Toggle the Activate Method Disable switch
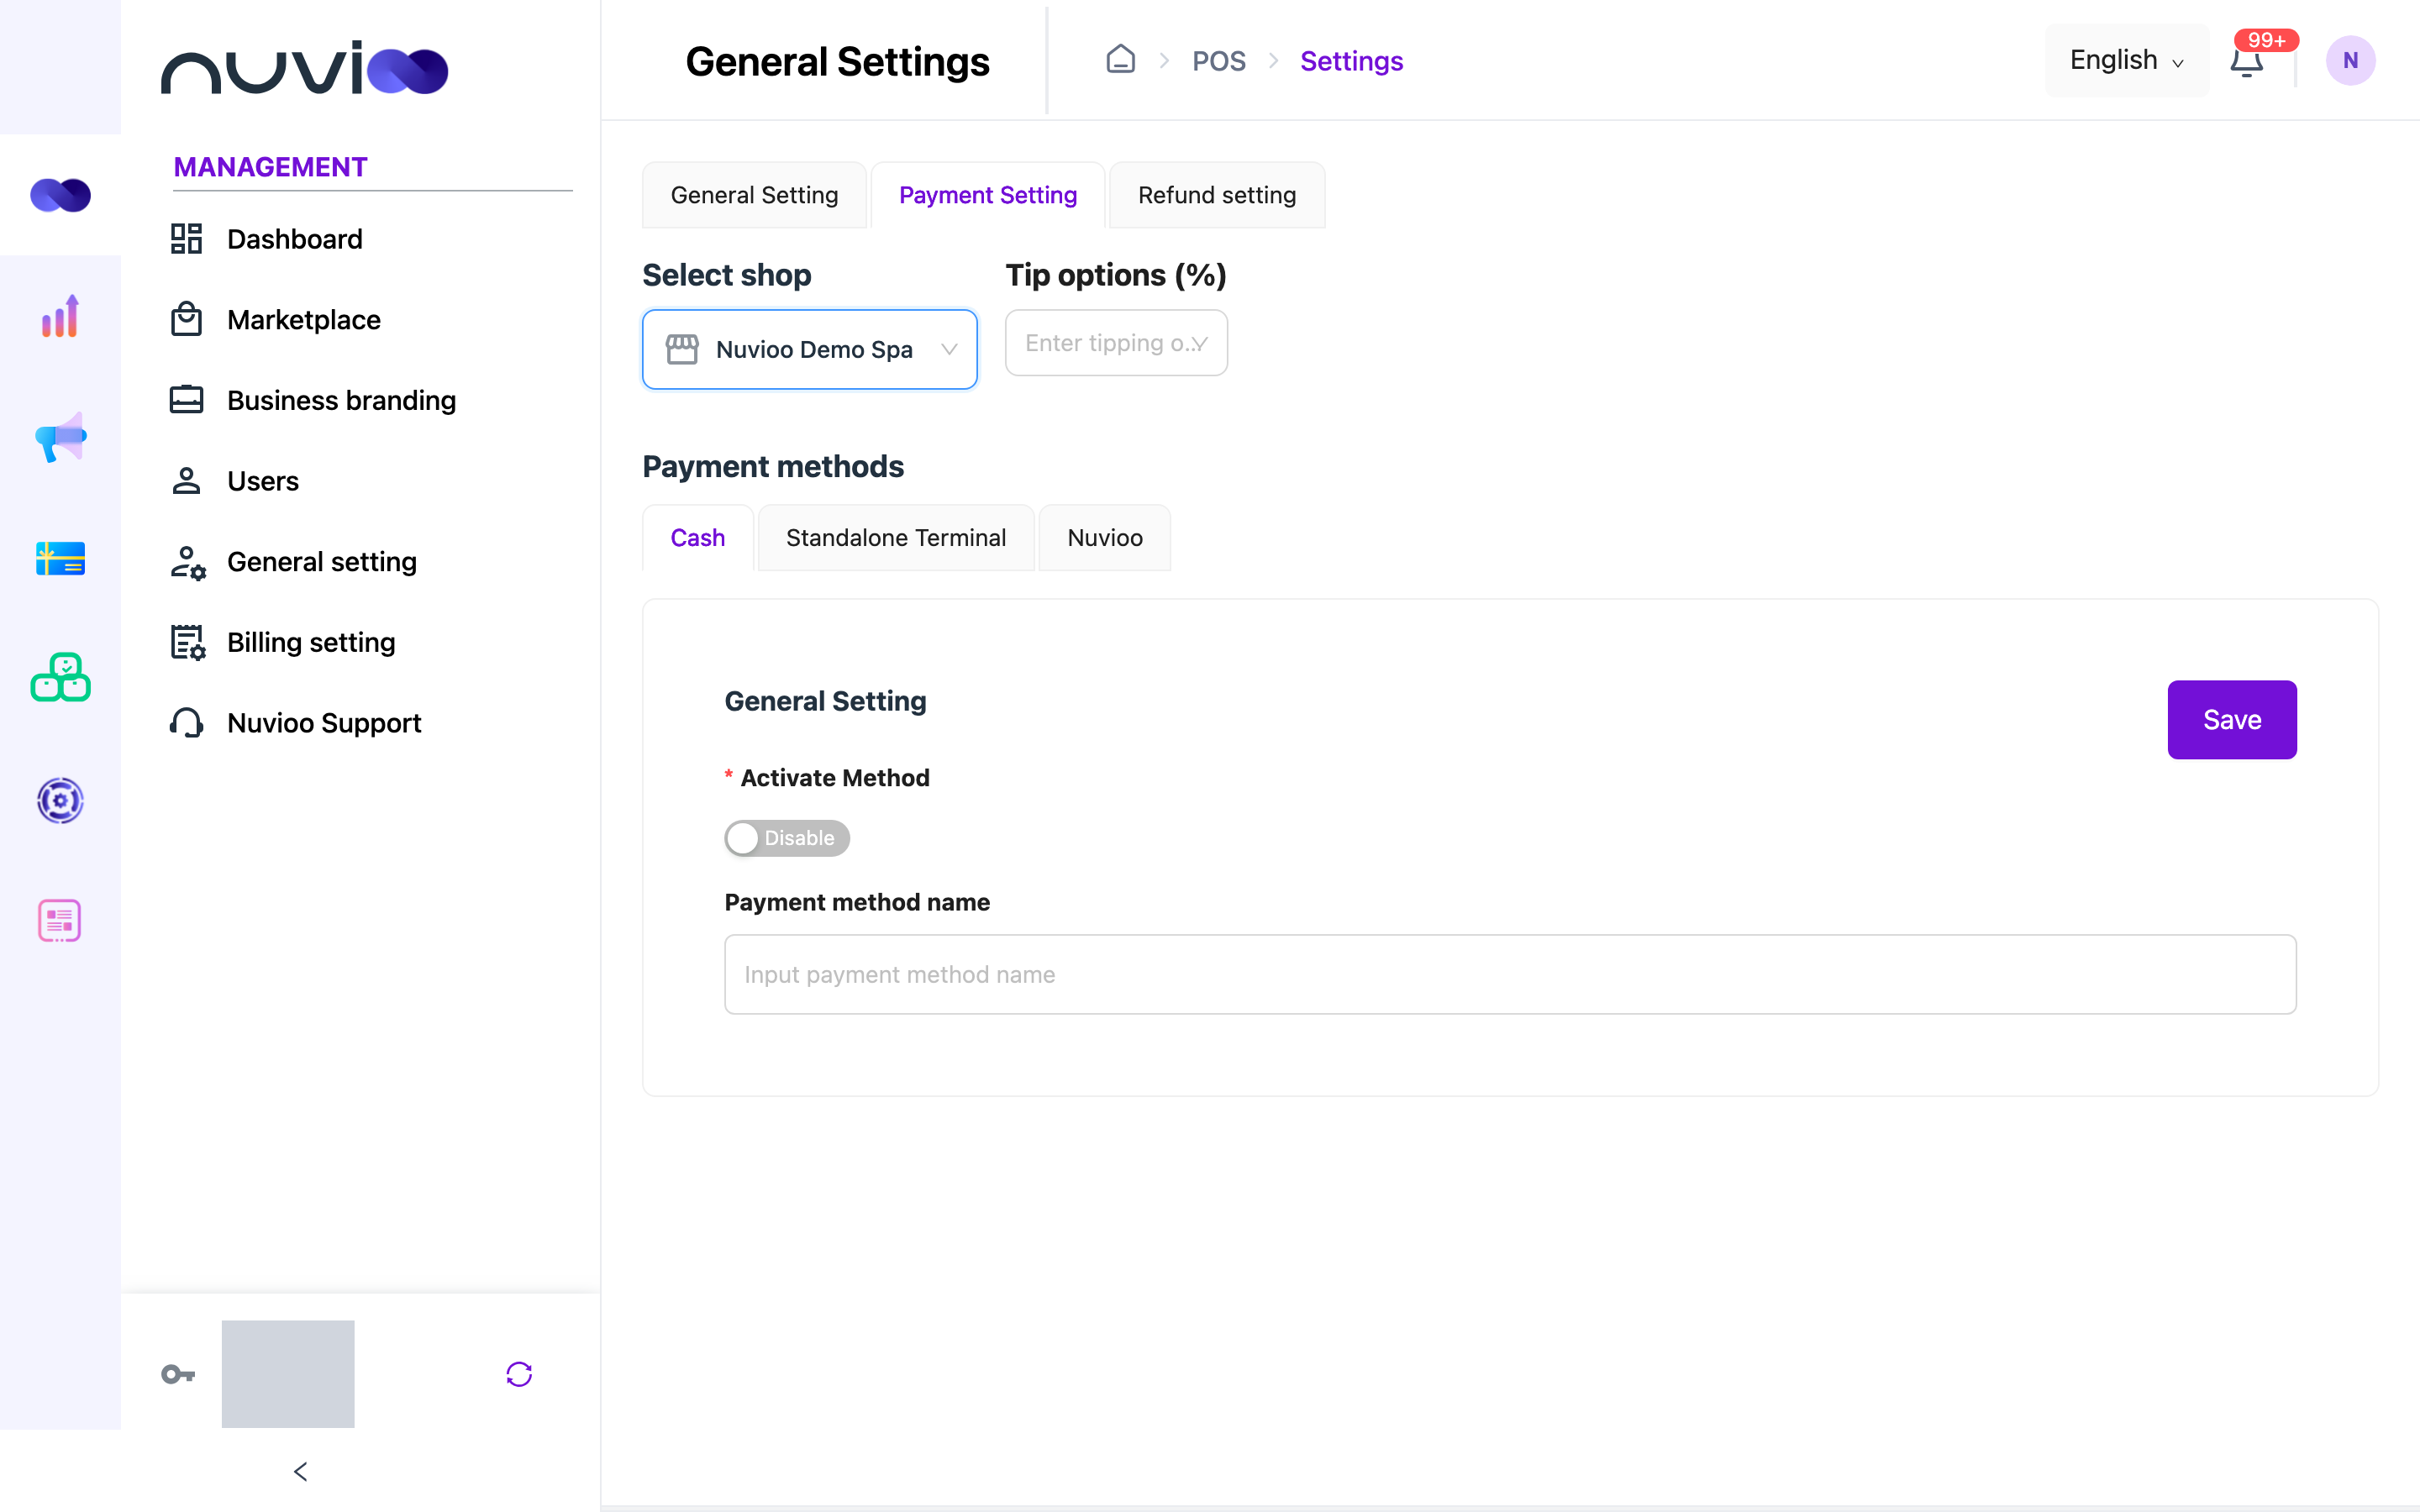2420x1512 pixels. (x=787, y=838)
